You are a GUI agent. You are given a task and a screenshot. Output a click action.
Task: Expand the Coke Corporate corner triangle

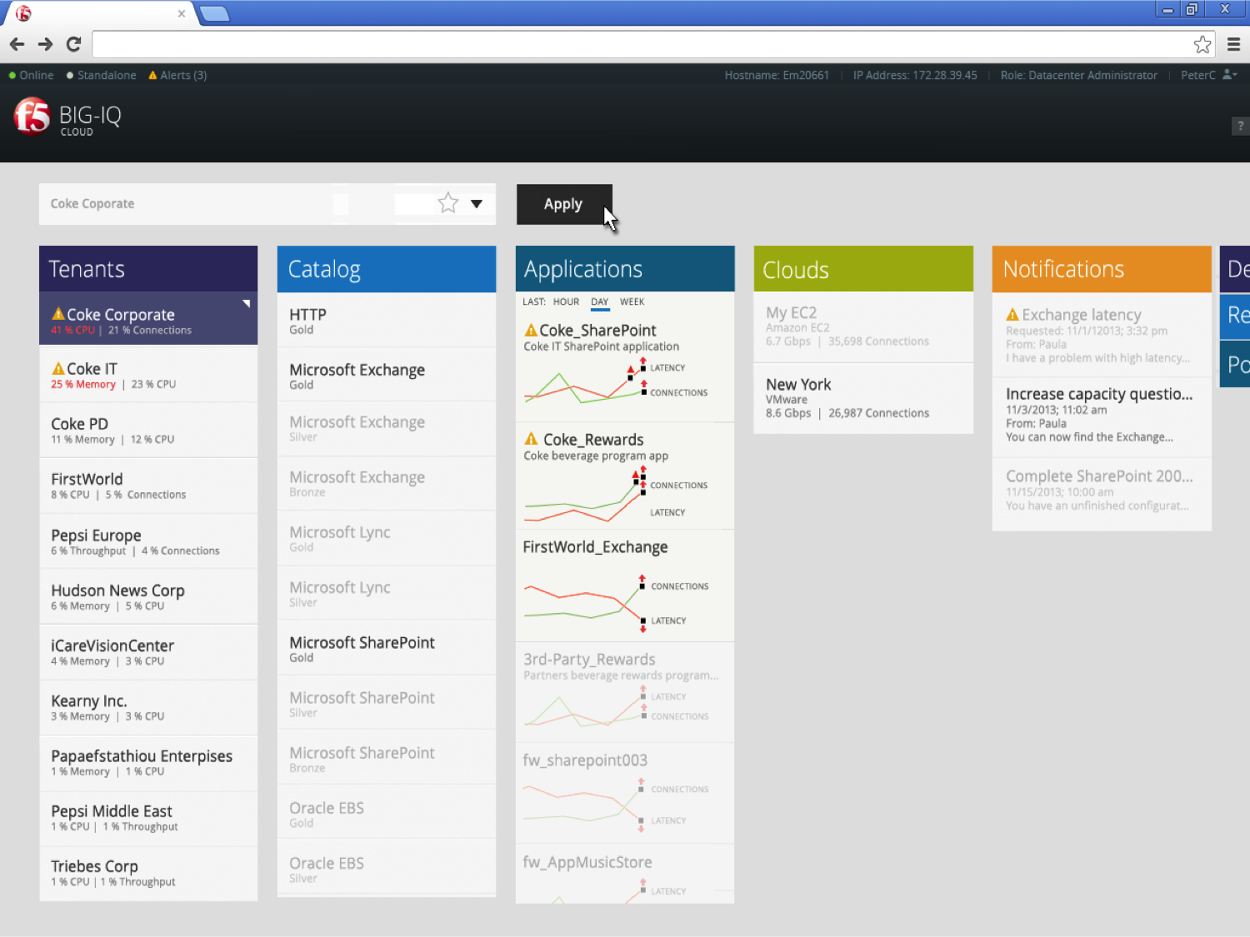coord(246,303)
